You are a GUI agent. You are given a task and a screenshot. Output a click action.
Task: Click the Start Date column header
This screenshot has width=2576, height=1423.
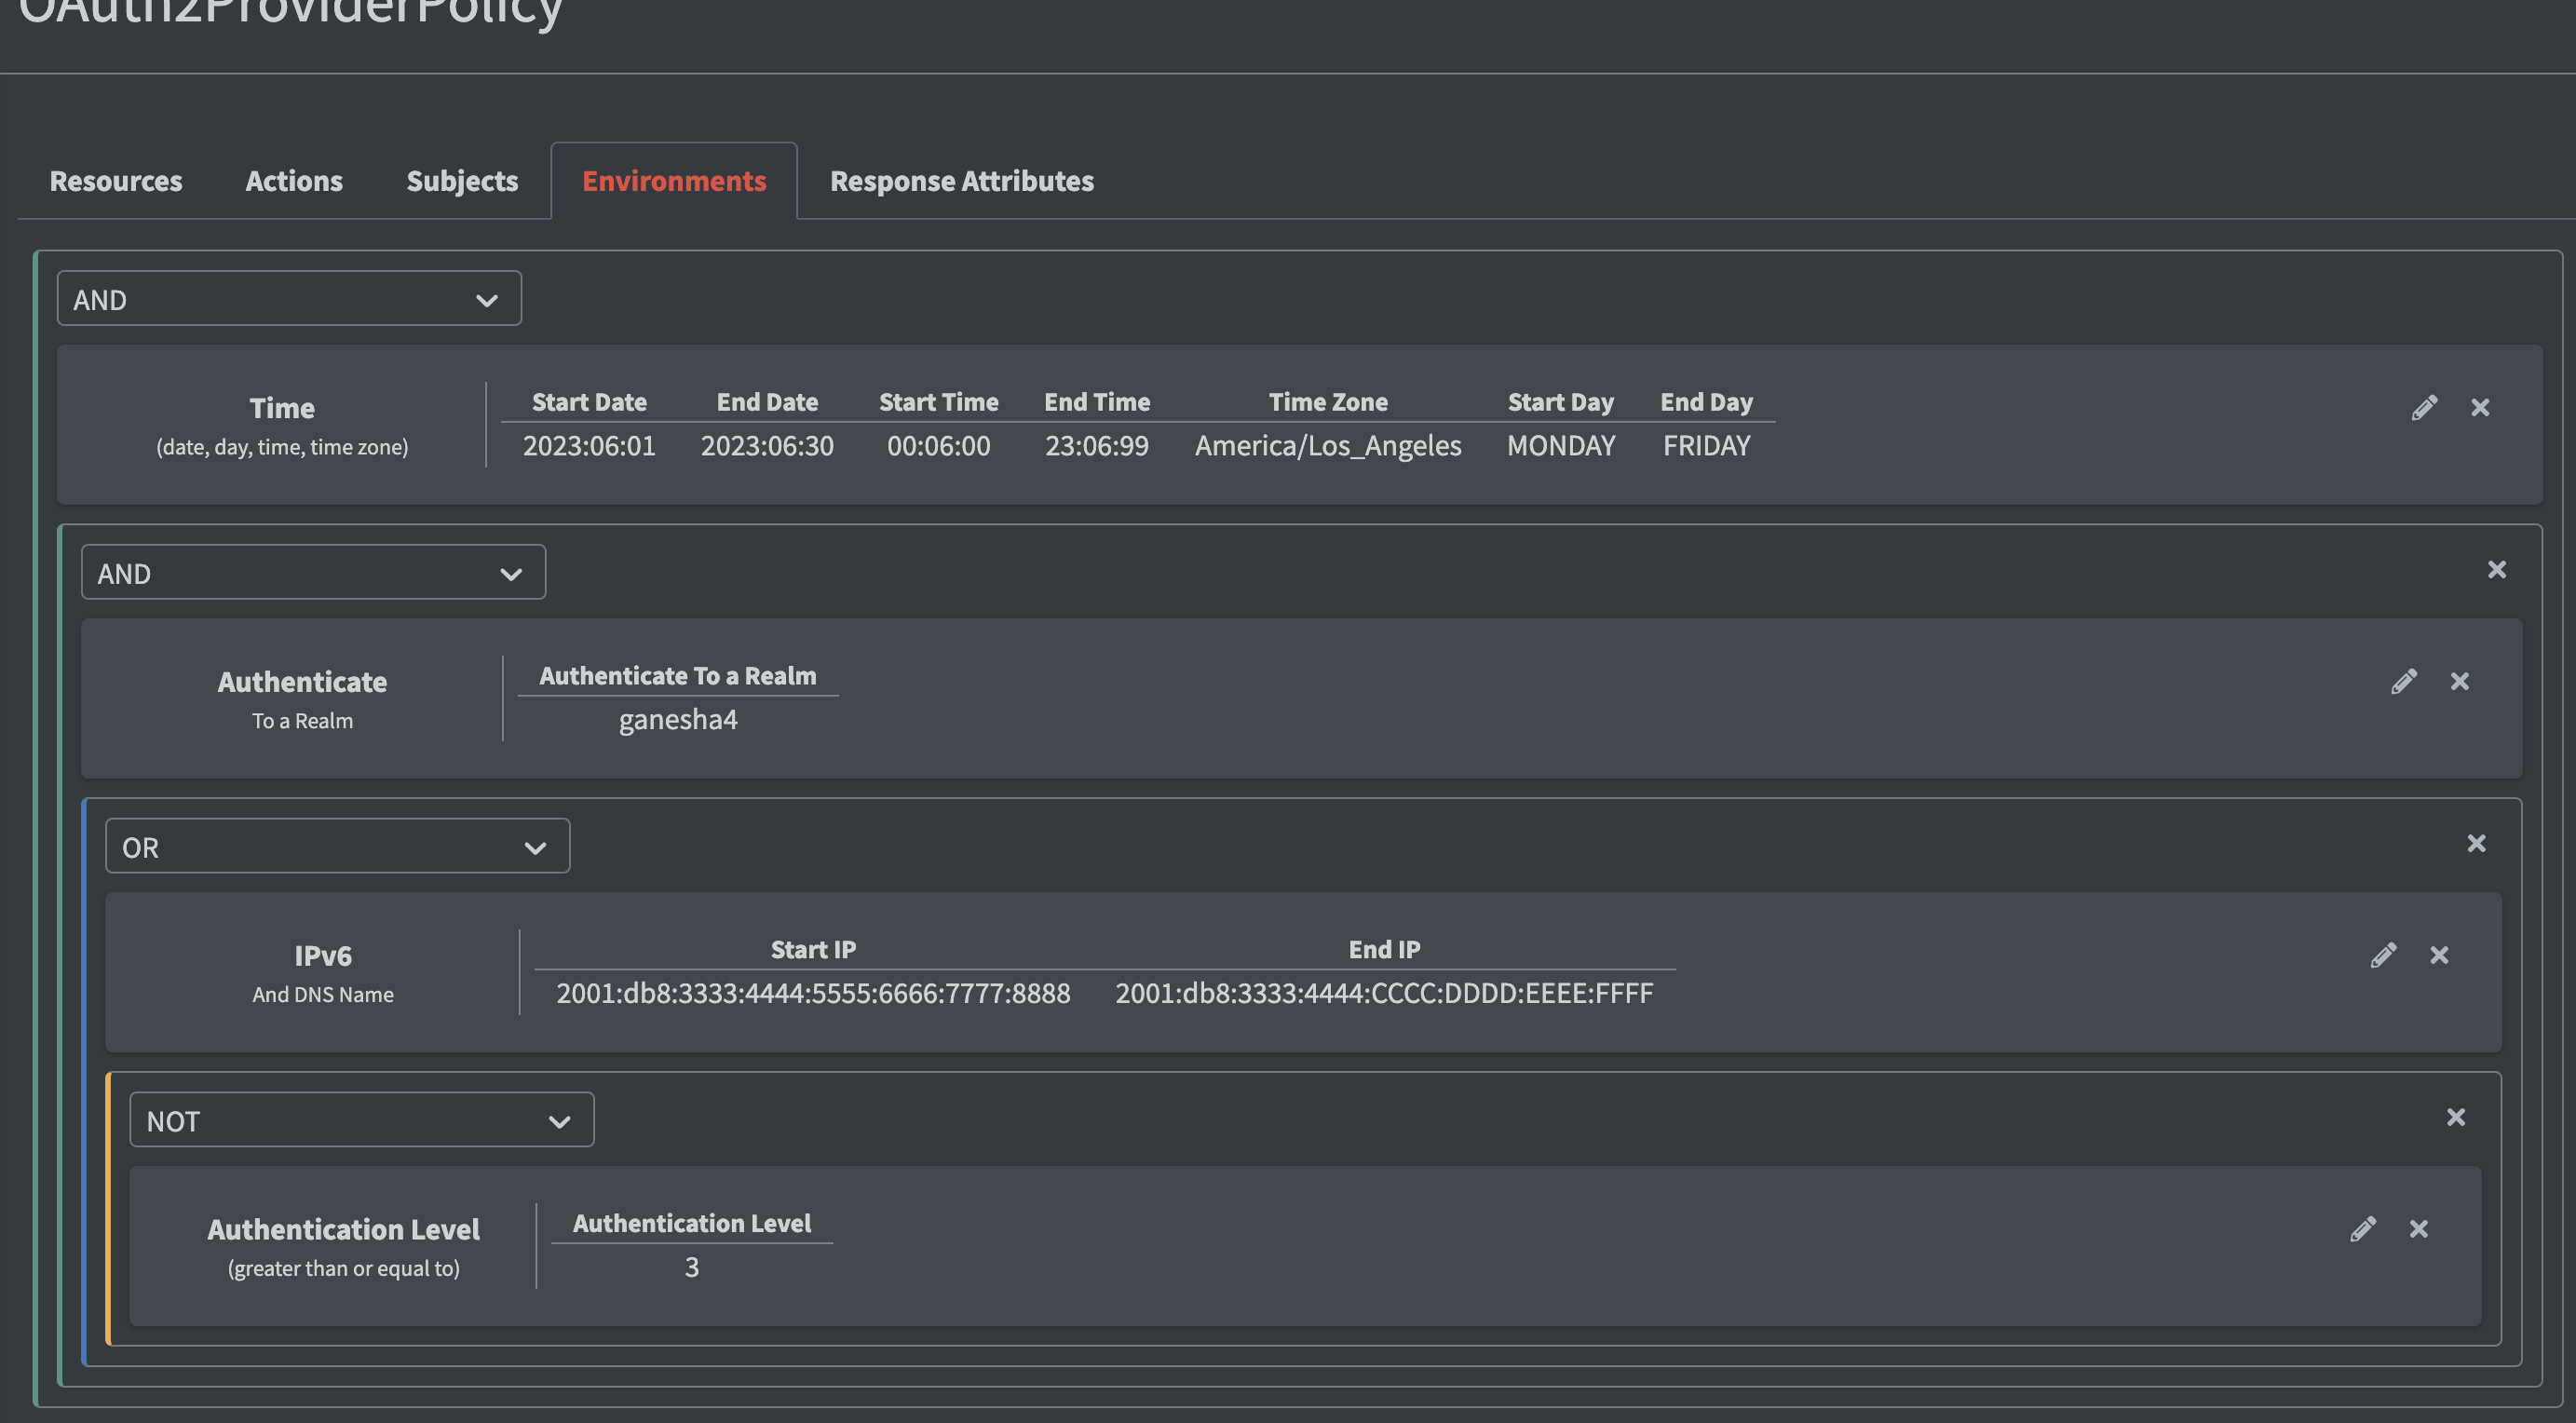point(589,402)
